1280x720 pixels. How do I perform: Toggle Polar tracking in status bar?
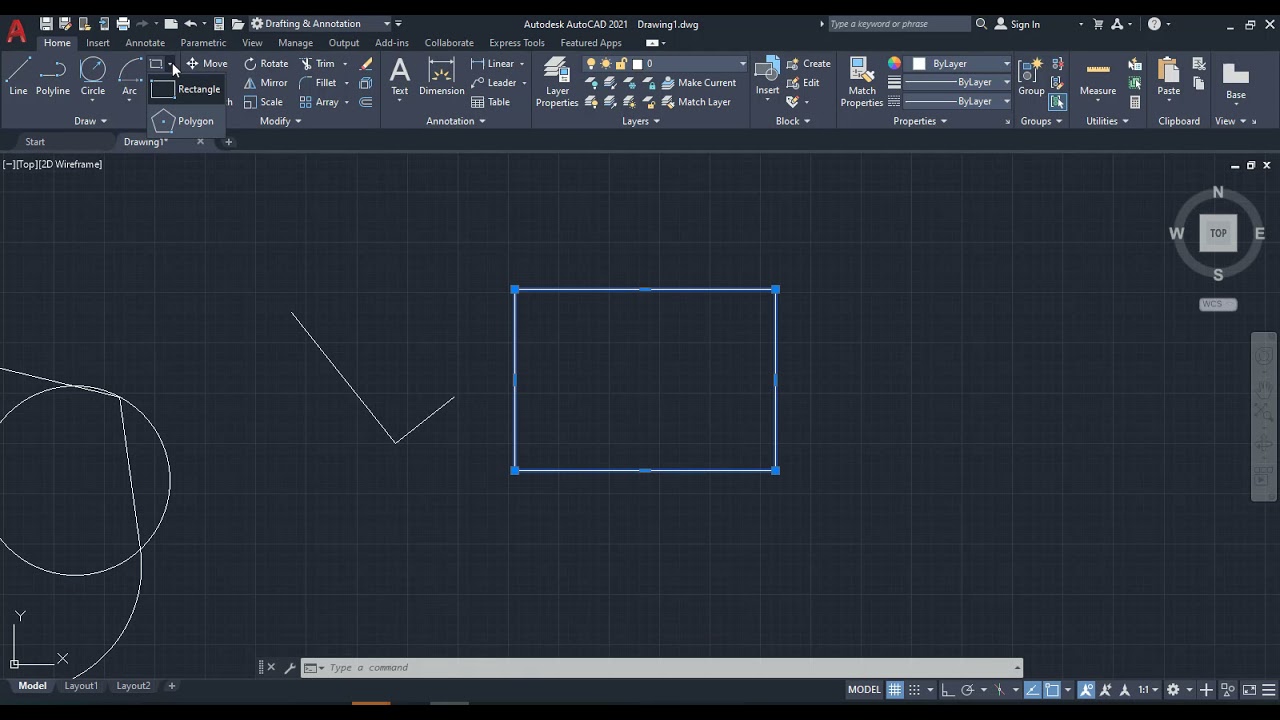click(x=967, y=690)
